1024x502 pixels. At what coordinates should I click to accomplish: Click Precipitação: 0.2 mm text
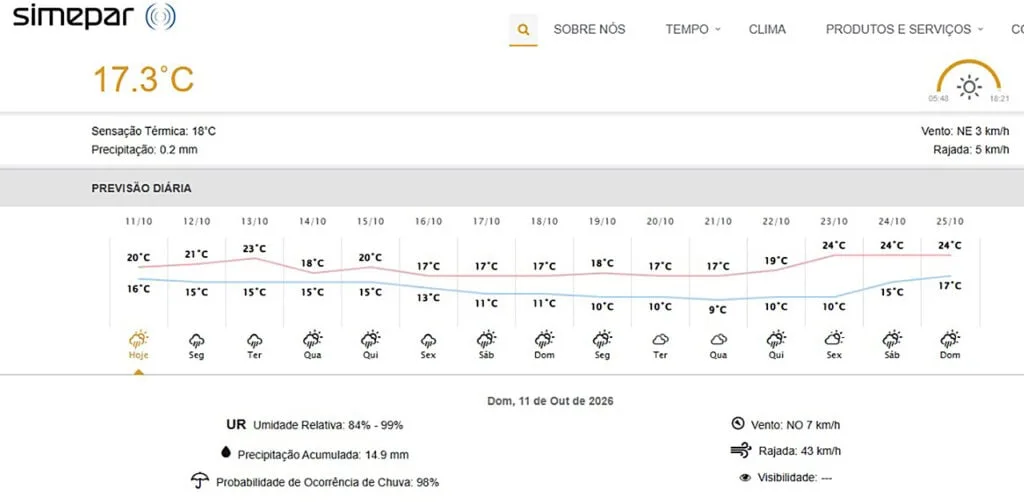(x=144, y=149)
